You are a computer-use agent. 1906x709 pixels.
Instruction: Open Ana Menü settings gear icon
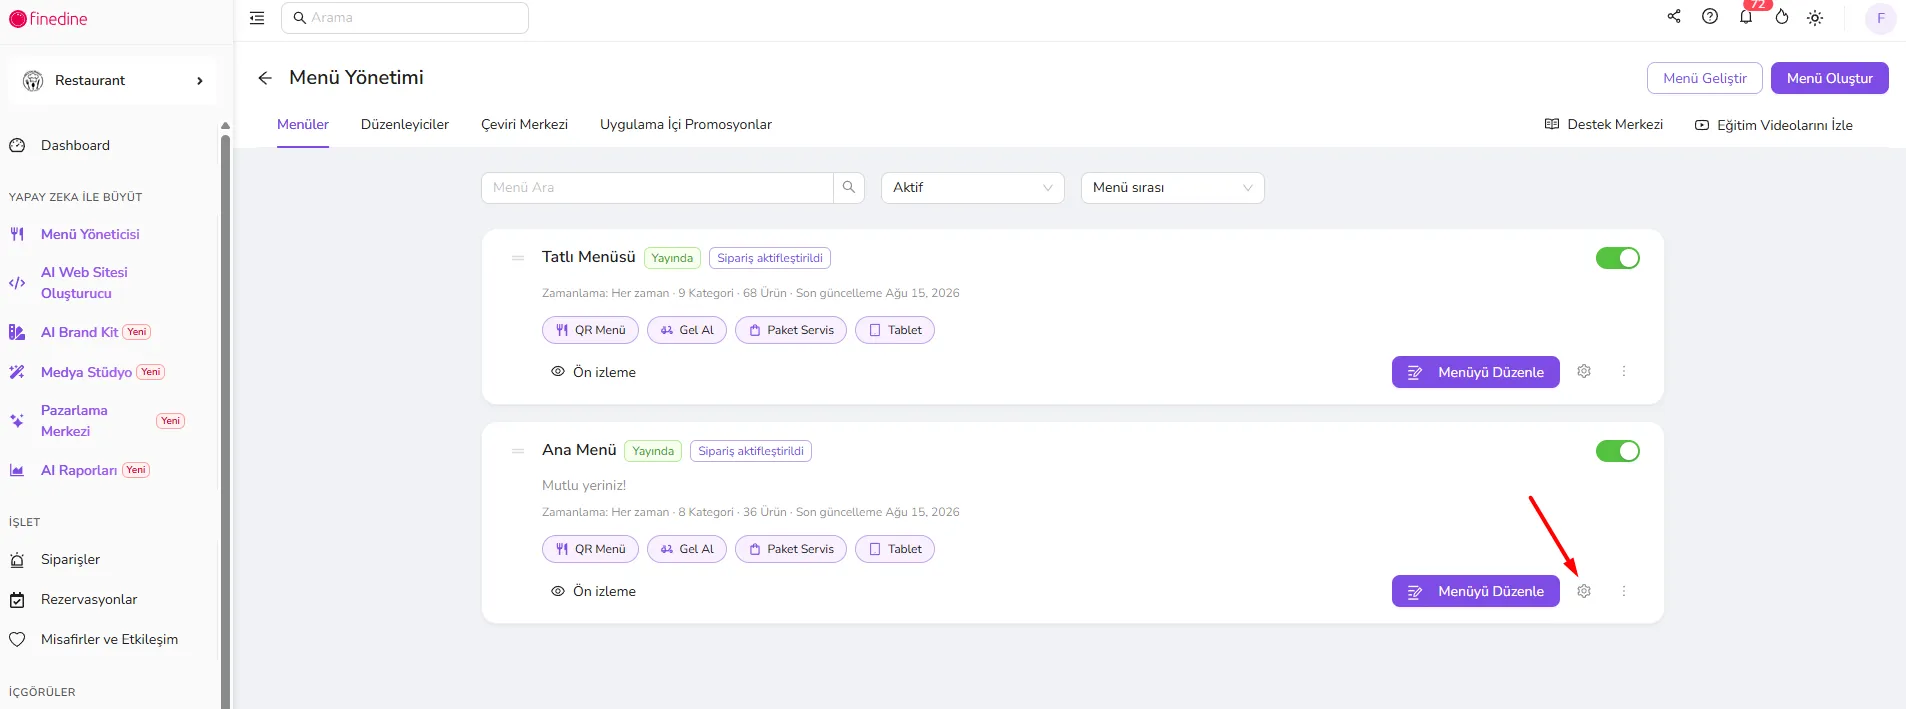tap(1584, 591)
